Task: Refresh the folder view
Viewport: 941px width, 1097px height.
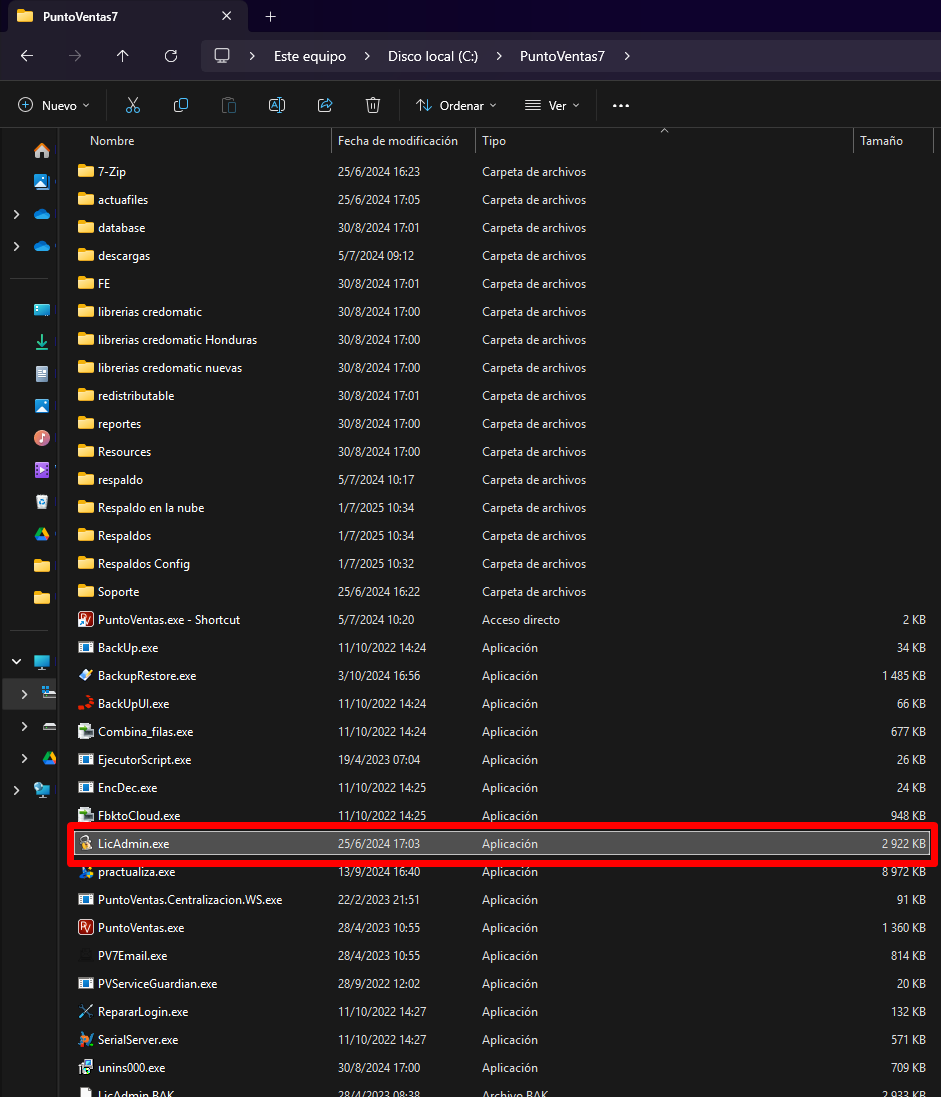Action: [171, 56]
